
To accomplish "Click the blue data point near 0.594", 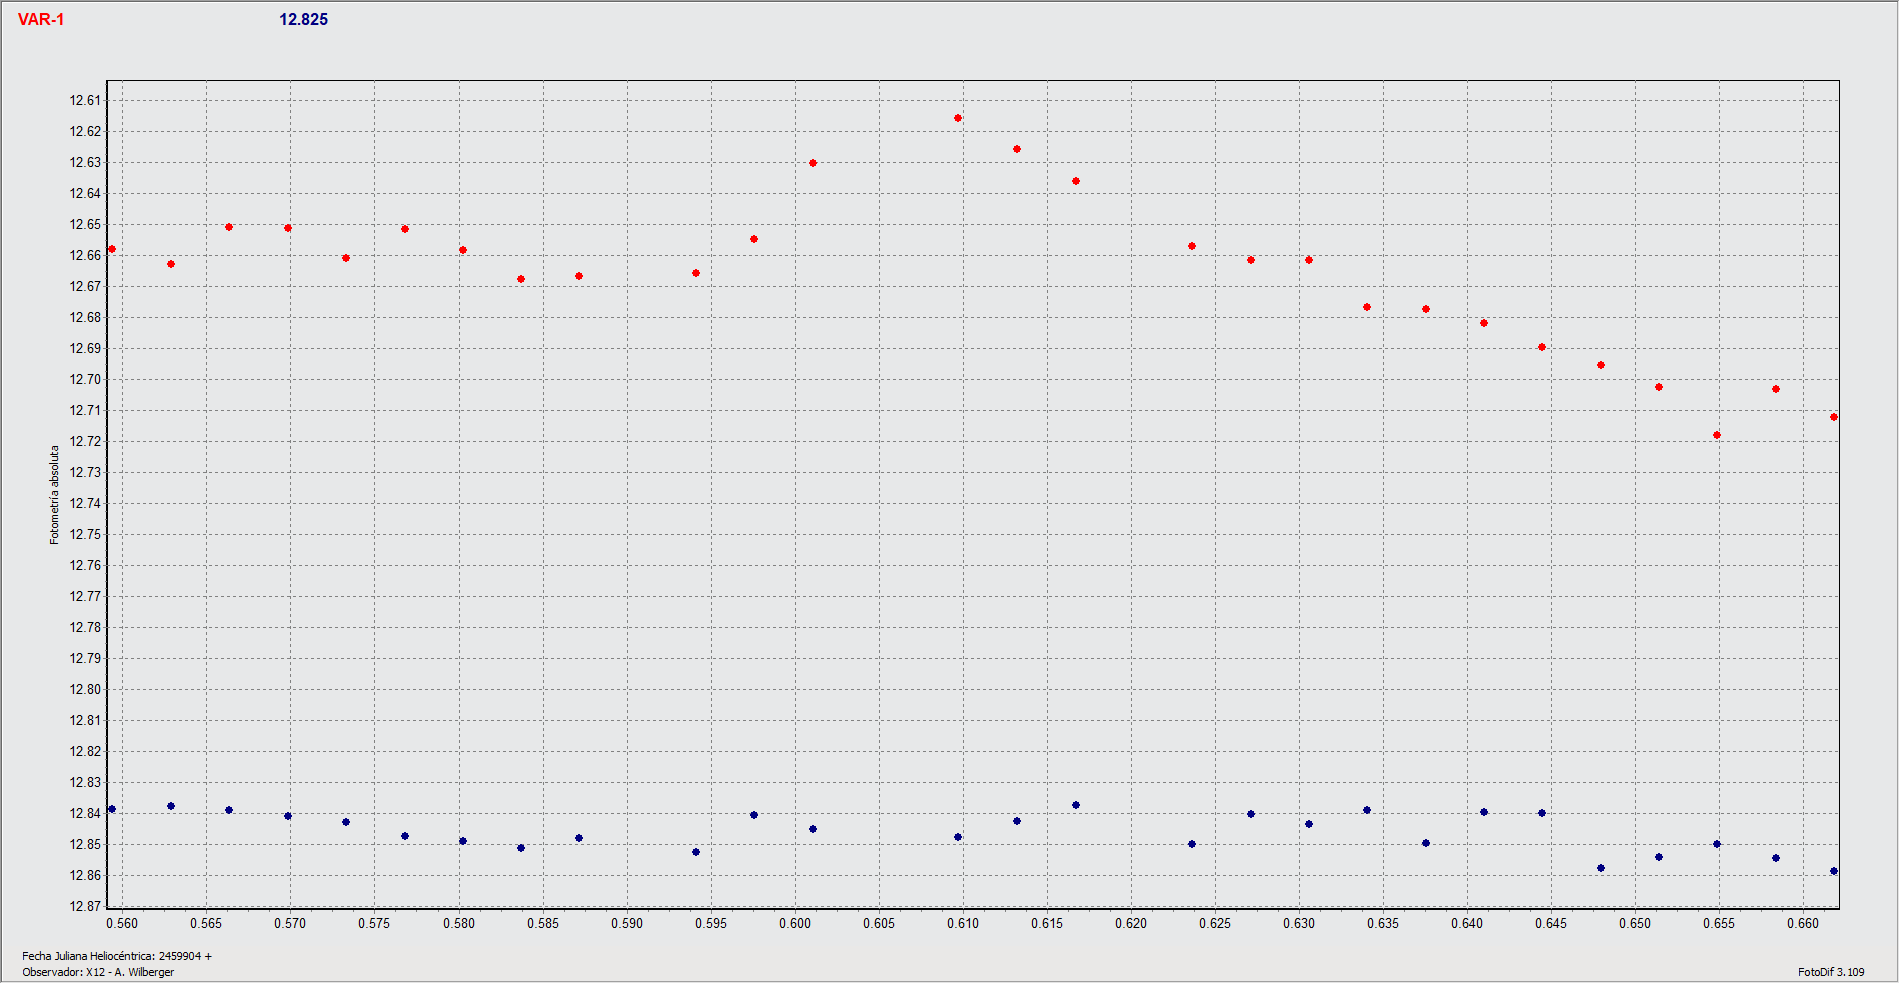I will [x=696, y=852].
